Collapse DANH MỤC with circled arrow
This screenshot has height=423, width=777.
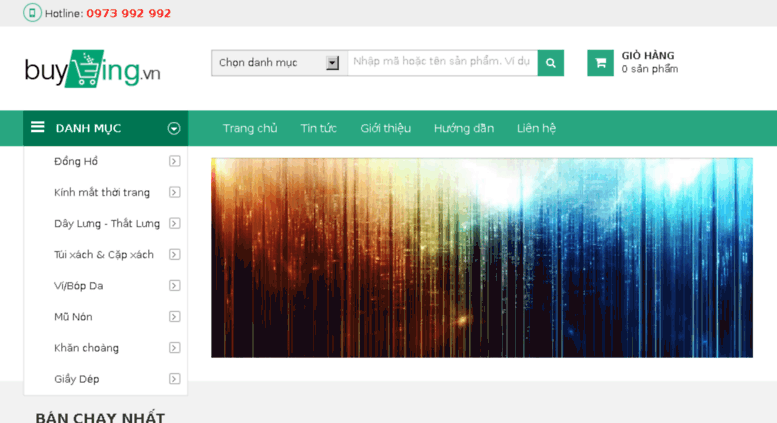(173, 128)
